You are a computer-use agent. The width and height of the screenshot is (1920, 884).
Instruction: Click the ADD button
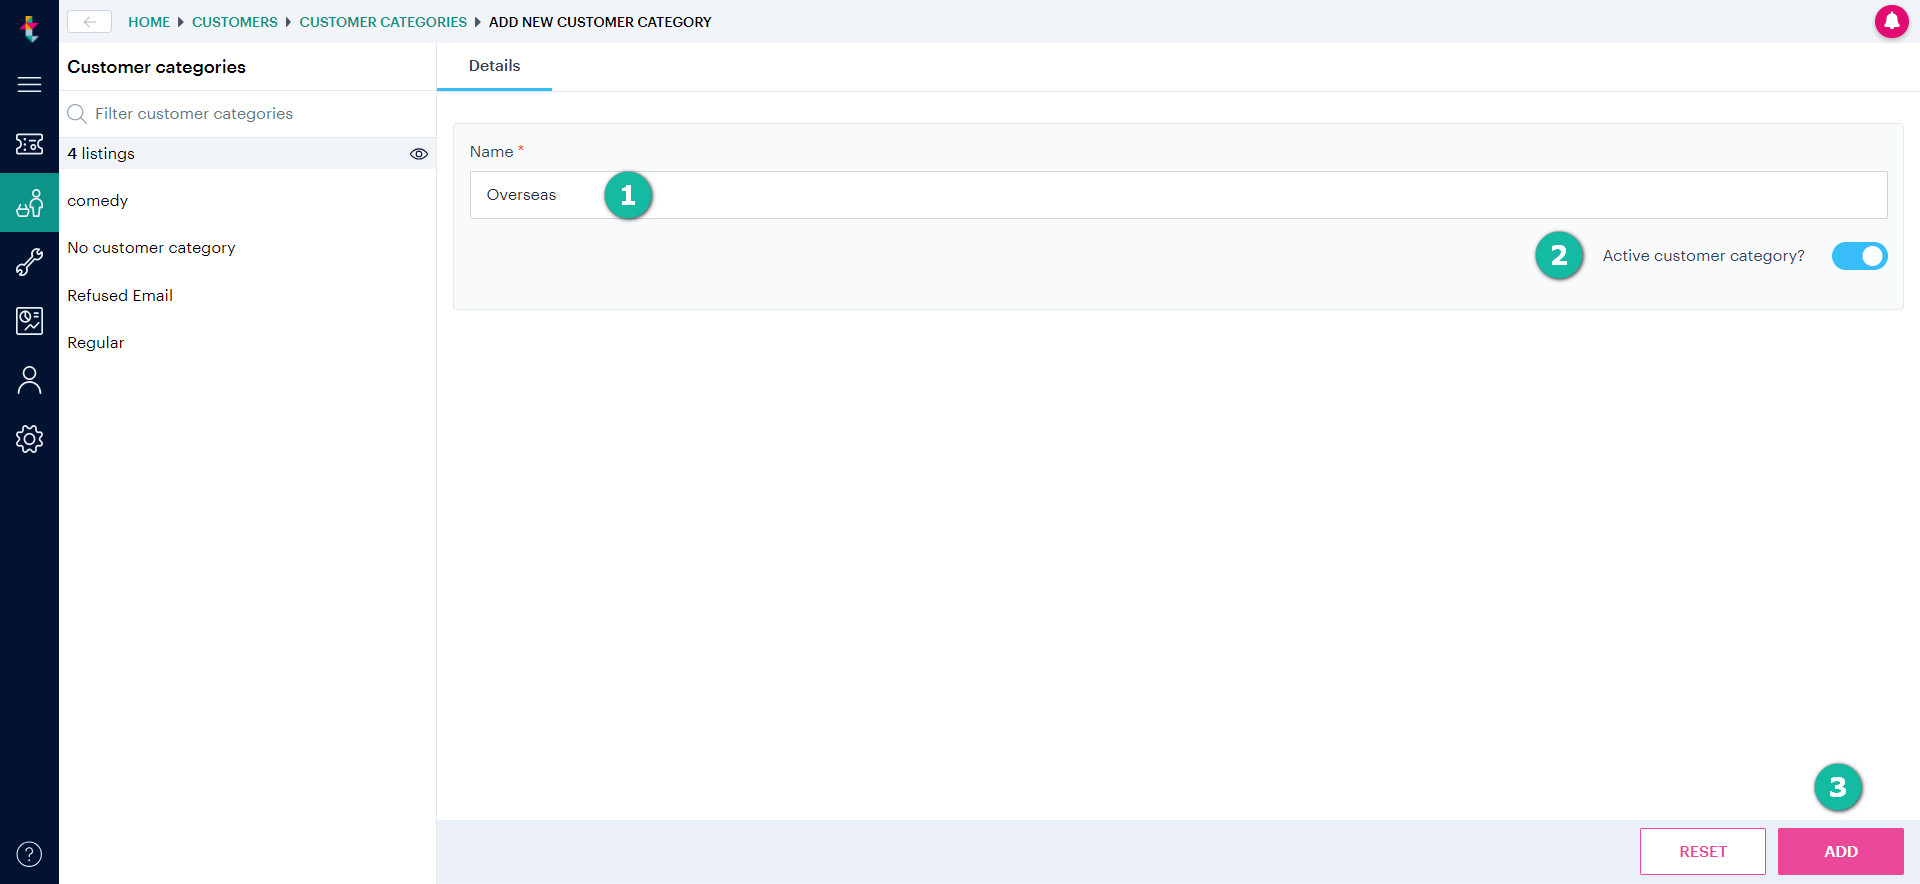click(x=1840, y=852)
